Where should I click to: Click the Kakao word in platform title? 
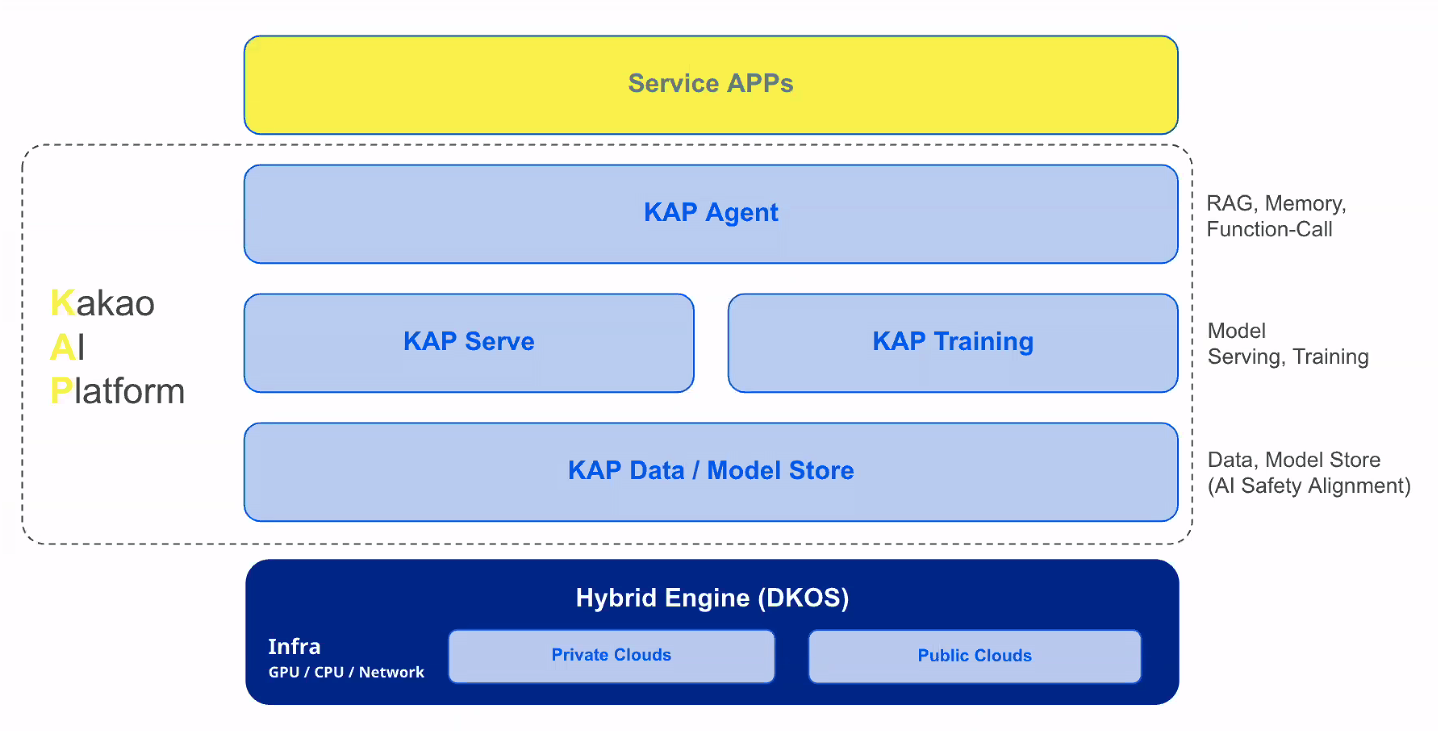tap(102, 303)
